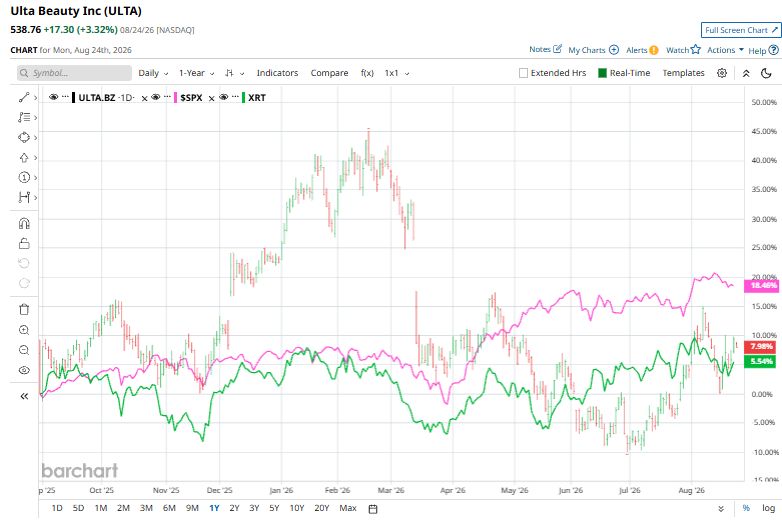Hide the $SPX series using eye icon
The width and height of the screenshot is (782, 522).
156,97
